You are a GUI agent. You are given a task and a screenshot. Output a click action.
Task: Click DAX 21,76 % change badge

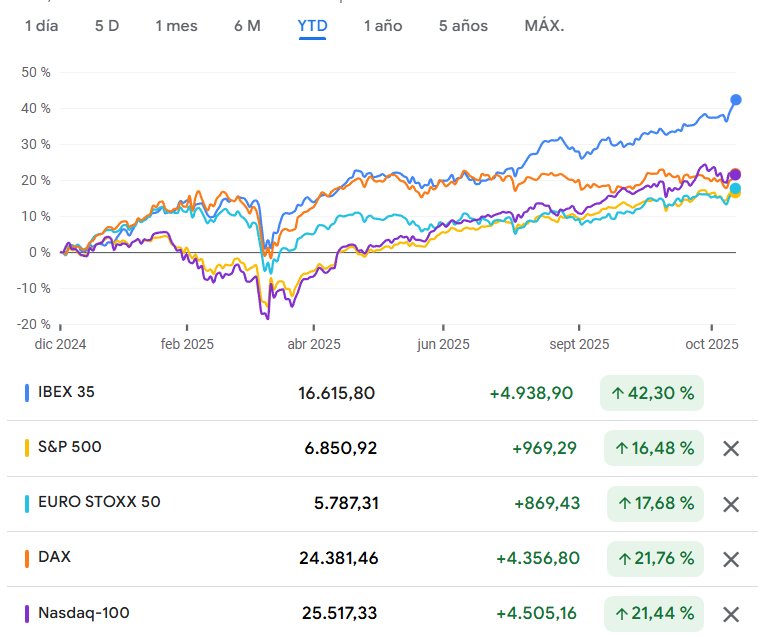(x=655, y=559)
